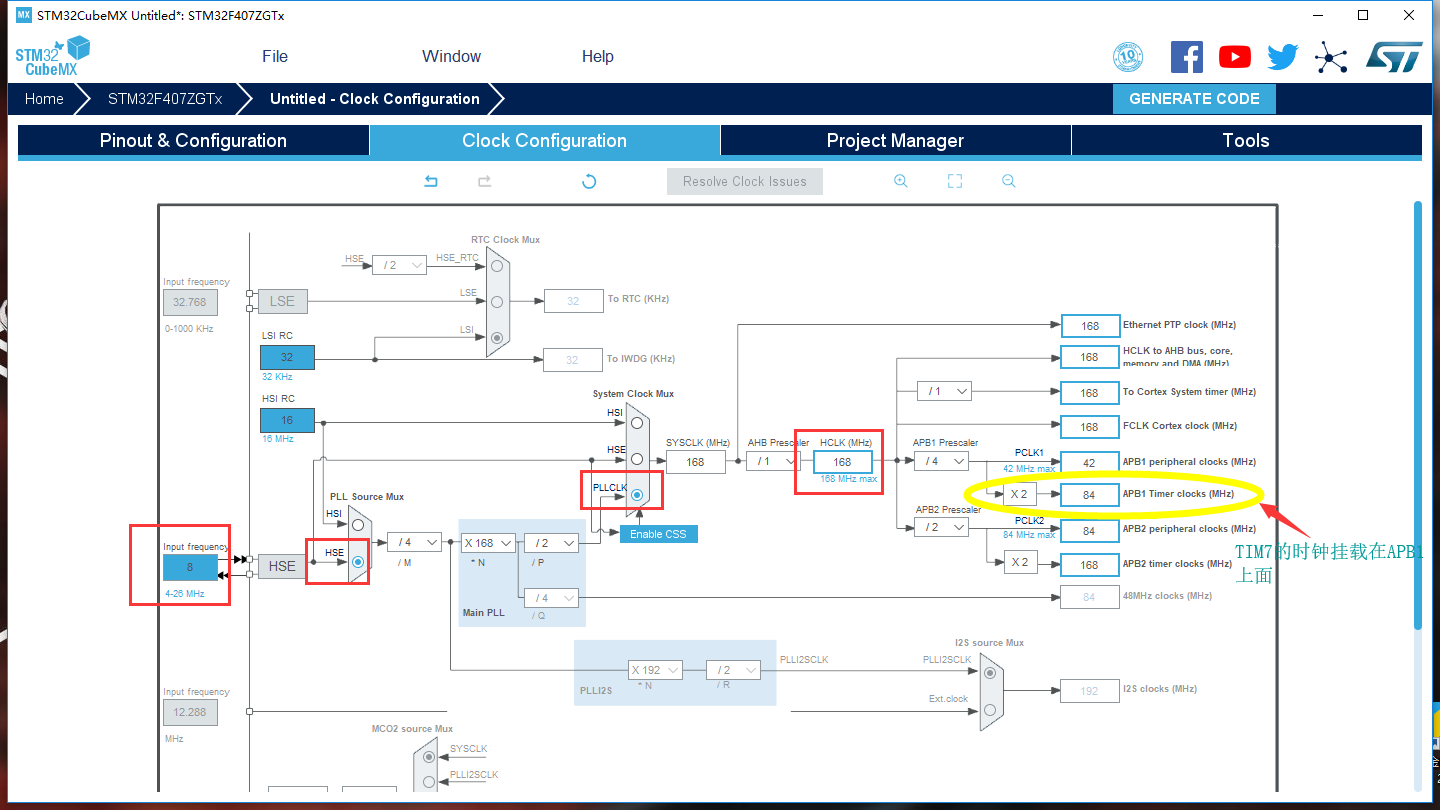Open the PLL /M divider dropdown

pyautogui.click(x=414, y=542)
